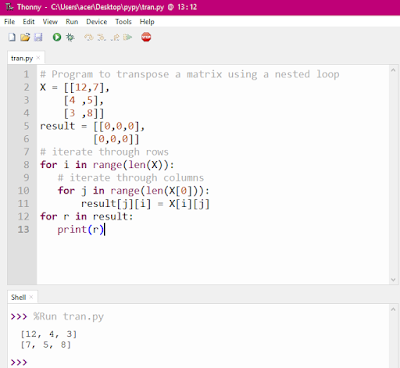Click editor scrollbar up arrow
The image size is (400, 368).
393,70
